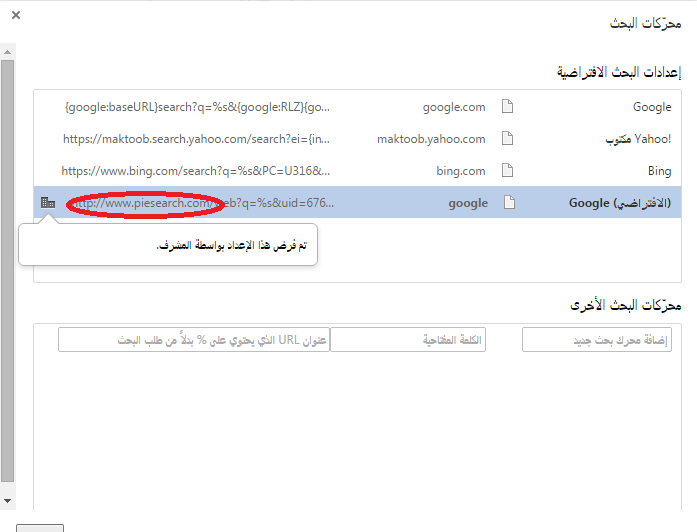Focus the عنوان URL input field
Viewport: 697px width, 532px height.
coord(194,340)
